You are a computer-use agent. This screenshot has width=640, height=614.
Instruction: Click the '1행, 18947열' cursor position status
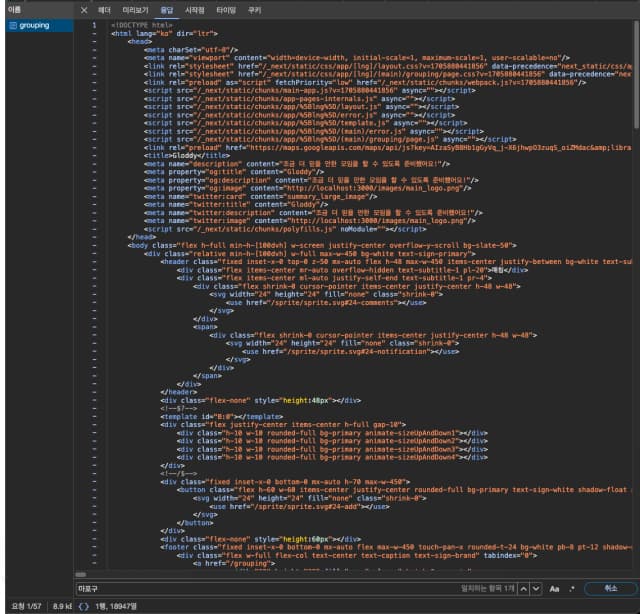(116, 606)
